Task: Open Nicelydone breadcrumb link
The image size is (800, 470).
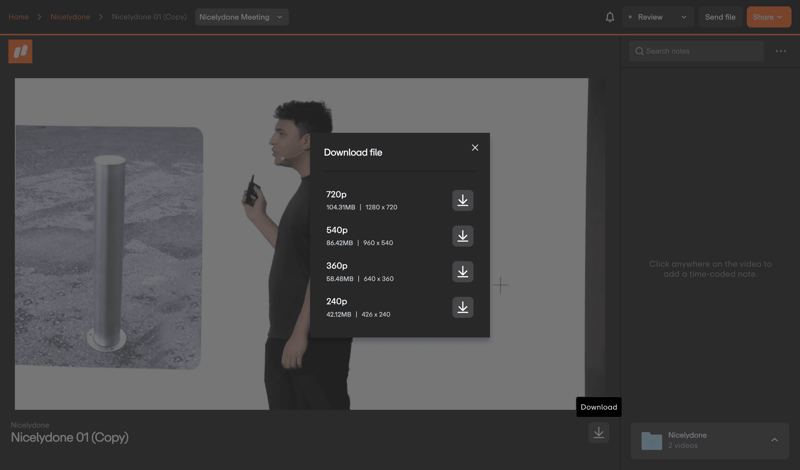Action: pos(70,17)
